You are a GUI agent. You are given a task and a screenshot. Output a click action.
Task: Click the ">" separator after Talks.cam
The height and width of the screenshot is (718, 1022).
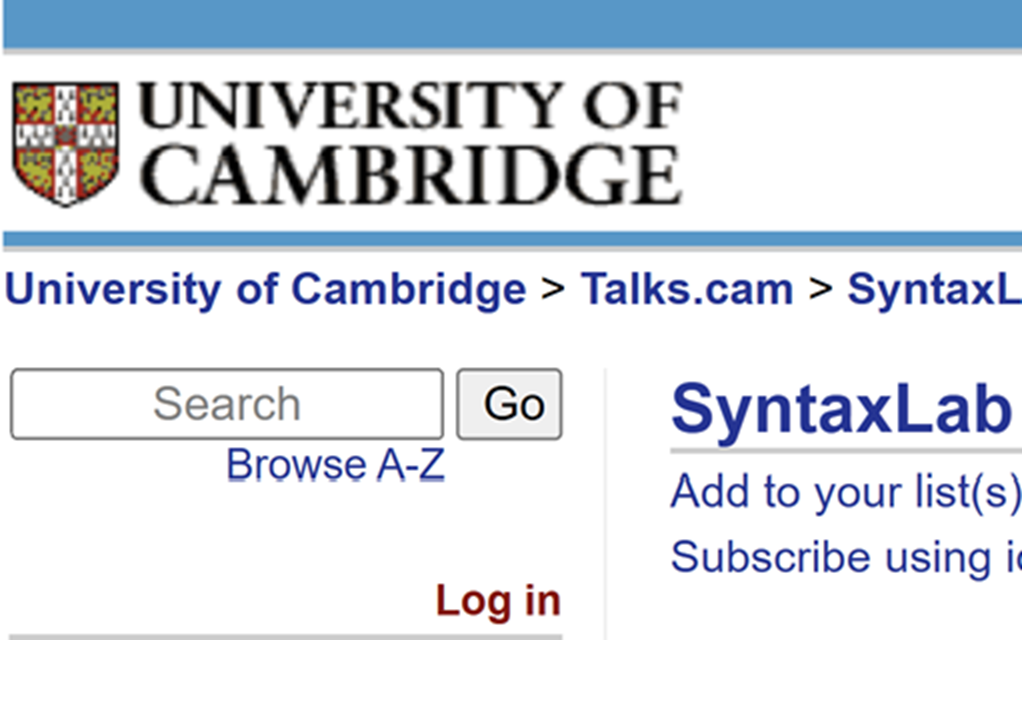tap(820, 290)
